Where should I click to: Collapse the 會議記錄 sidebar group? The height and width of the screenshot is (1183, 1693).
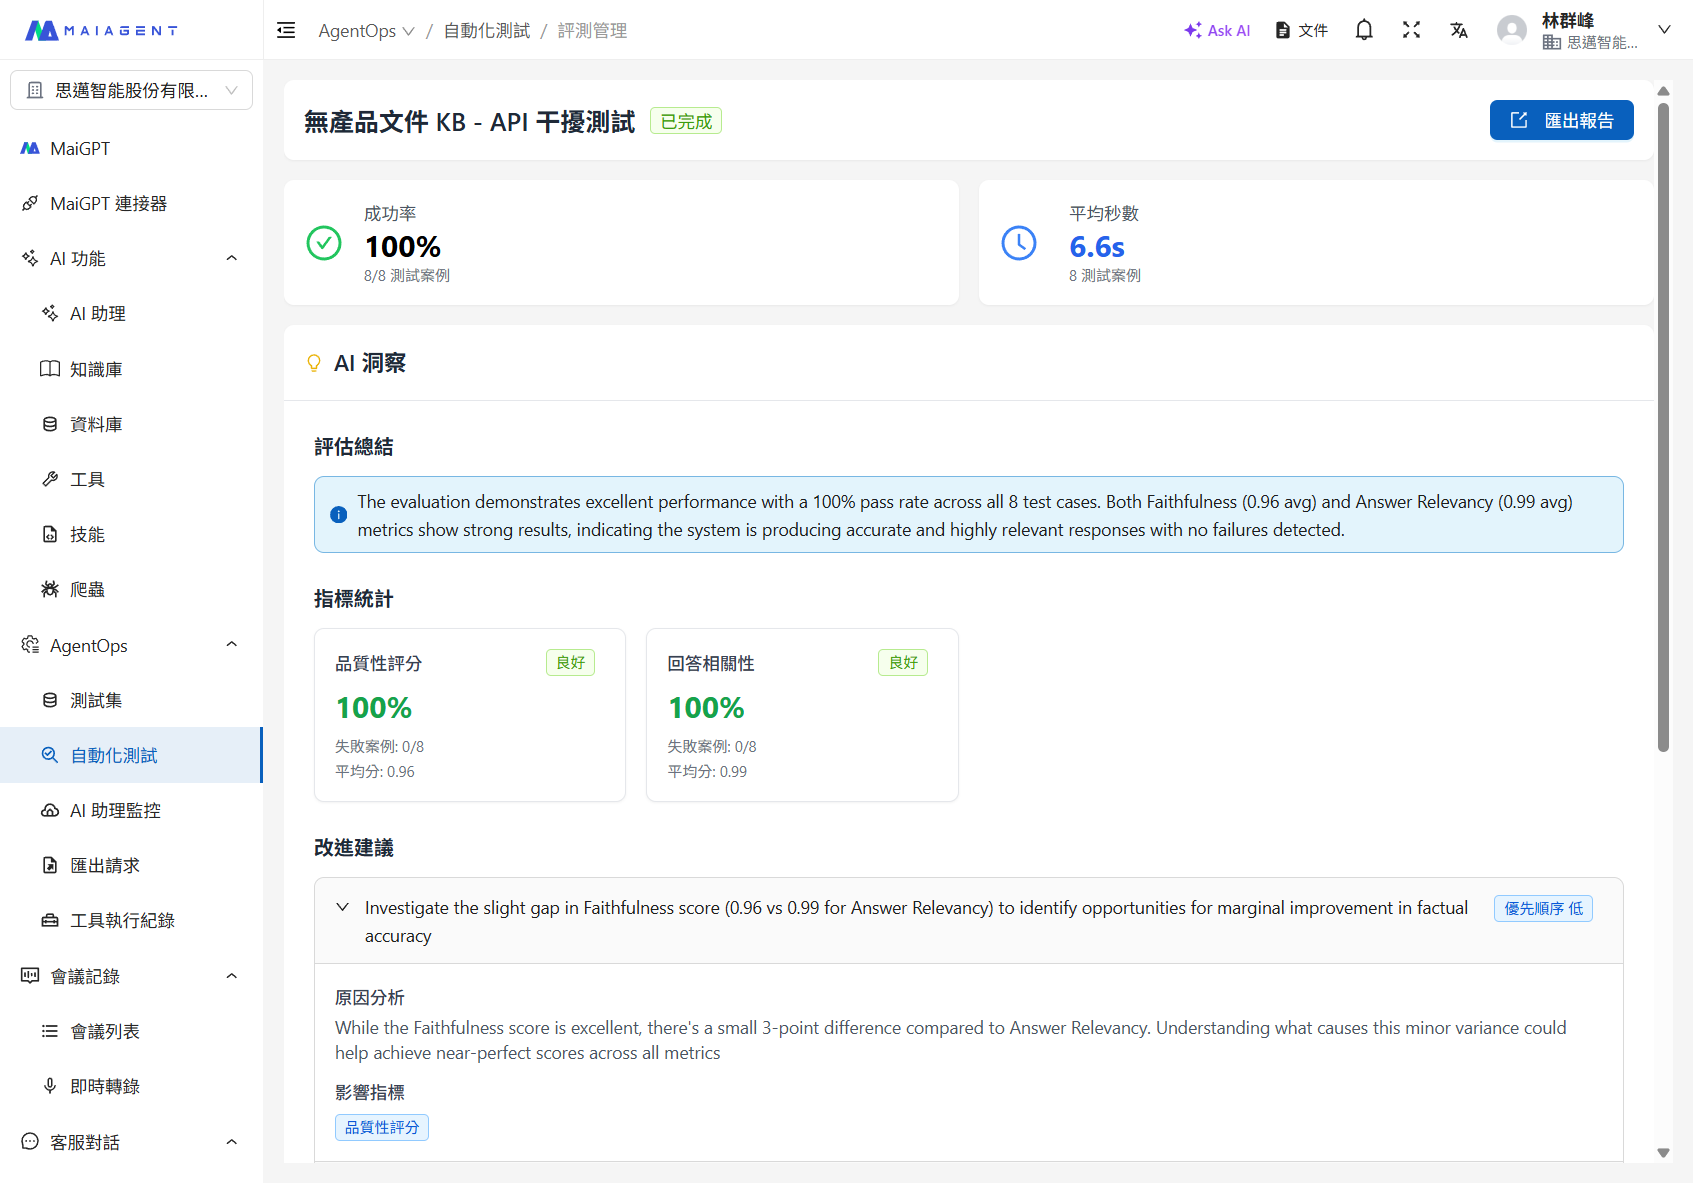(232, 976)
